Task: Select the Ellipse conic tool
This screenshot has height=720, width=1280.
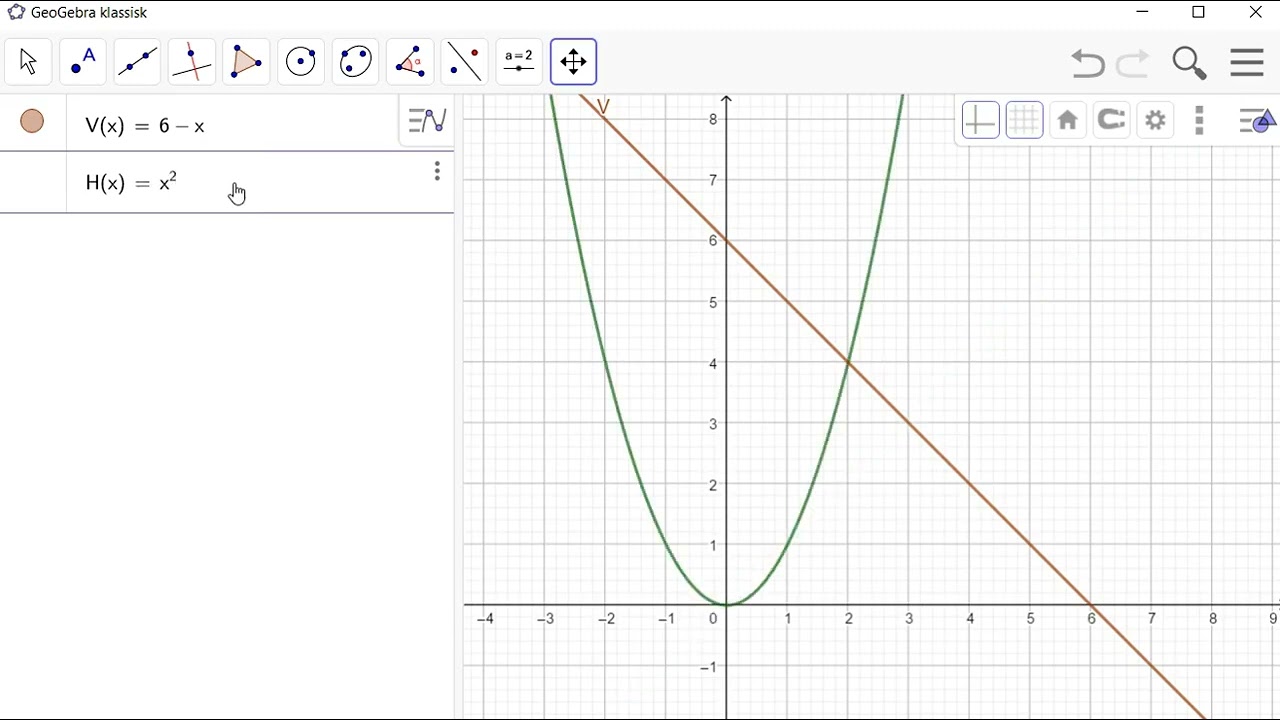Action: [355, 62]
